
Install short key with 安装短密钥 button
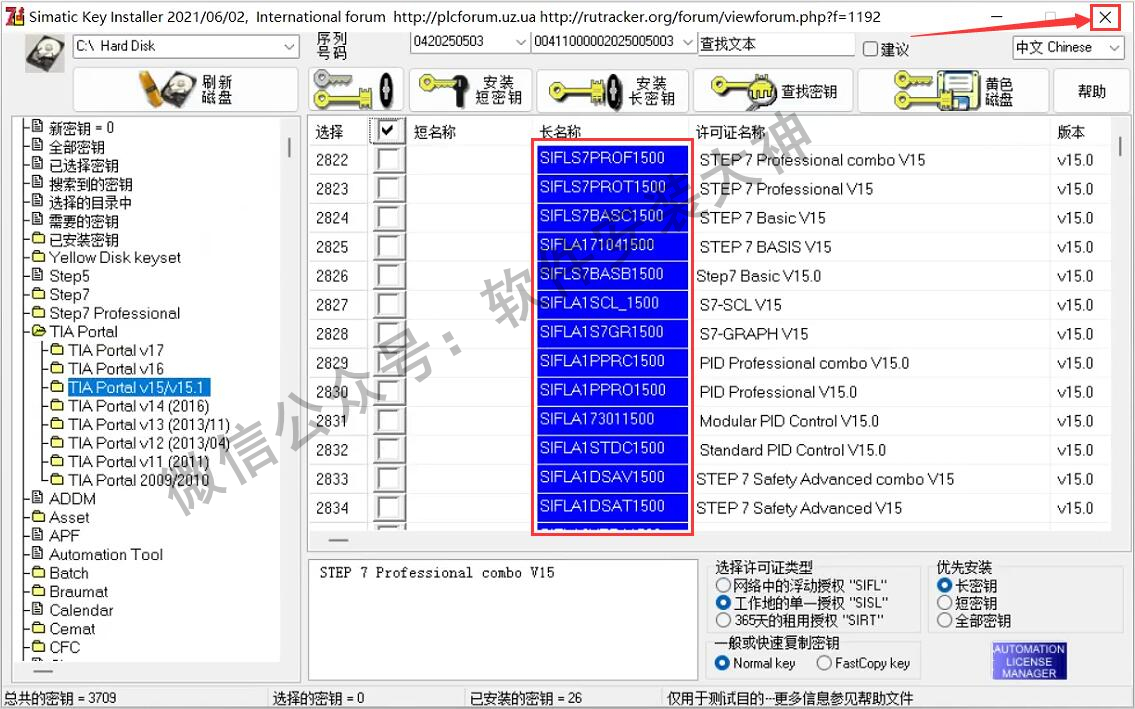click(x=471, y=90)
